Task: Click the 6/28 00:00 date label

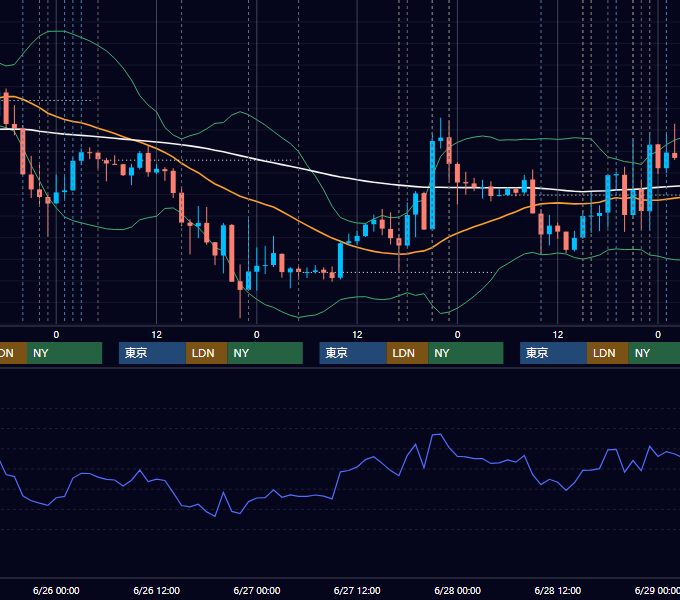Action: coord(458,590)
